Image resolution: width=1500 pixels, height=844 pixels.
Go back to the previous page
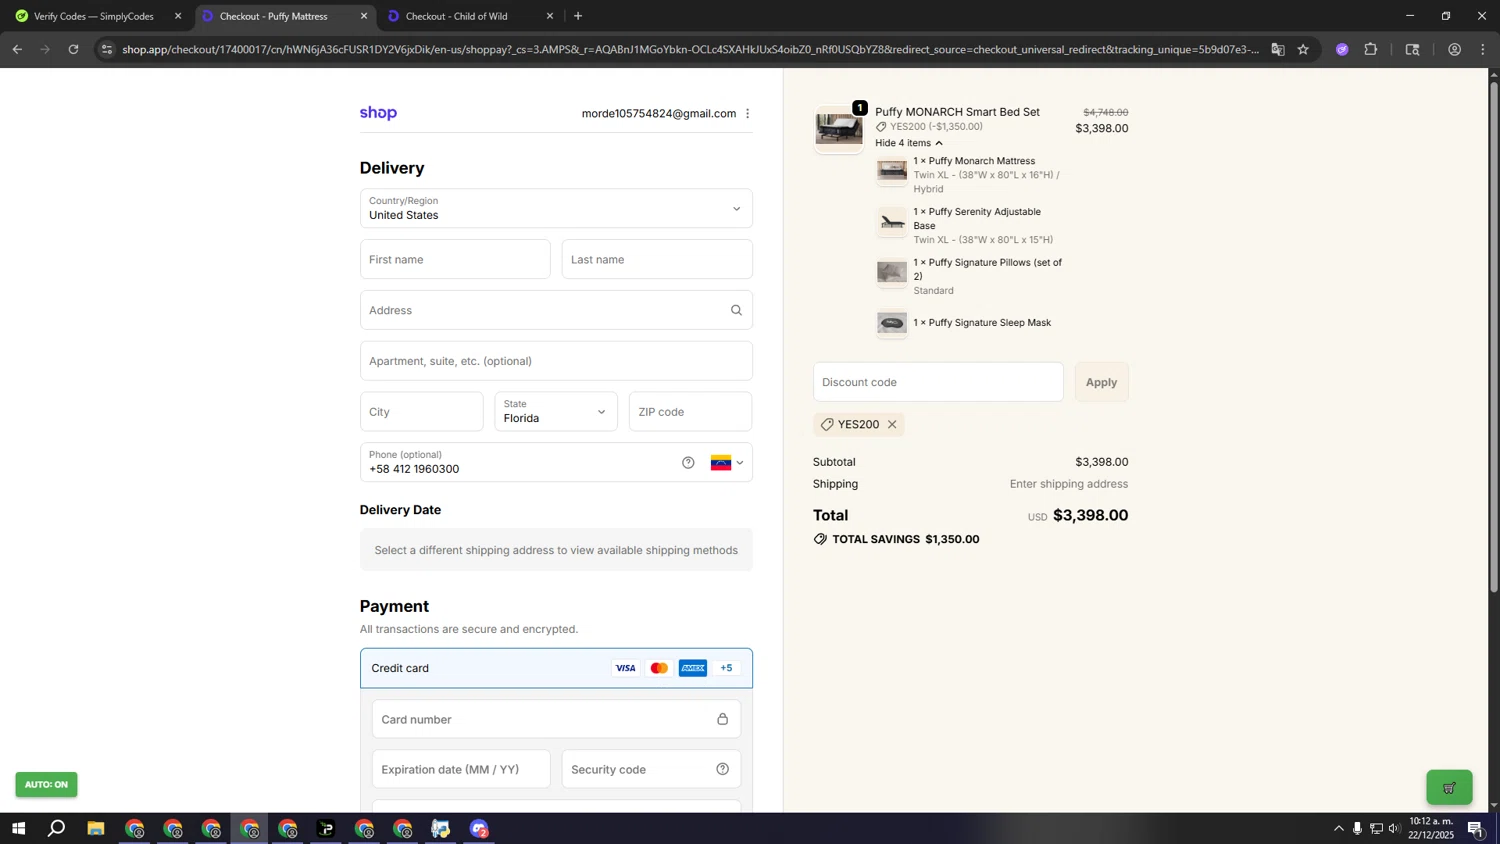pyautogui.click(x=17, y=49)
